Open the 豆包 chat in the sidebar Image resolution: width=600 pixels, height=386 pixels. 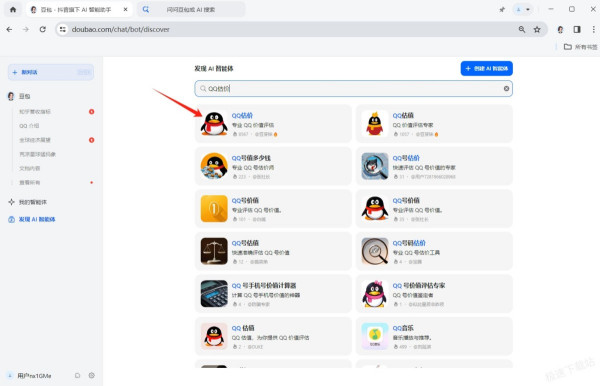(x=25, y=96)
